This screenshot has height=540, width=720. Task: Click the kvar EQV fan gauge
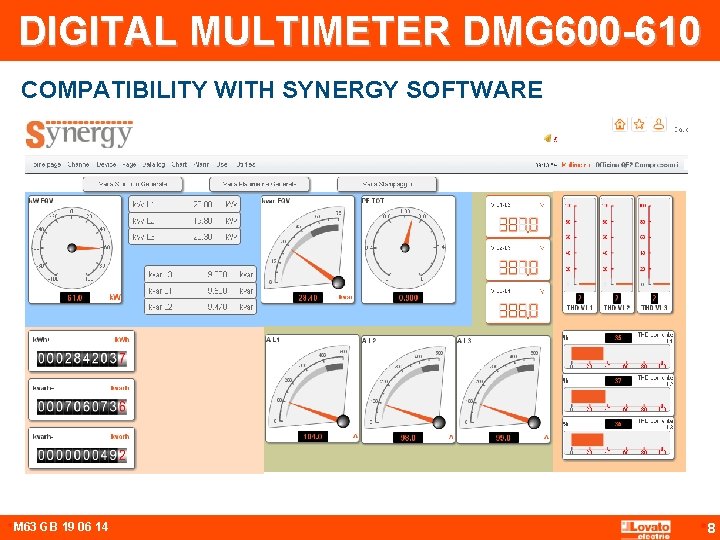(308, 249)
